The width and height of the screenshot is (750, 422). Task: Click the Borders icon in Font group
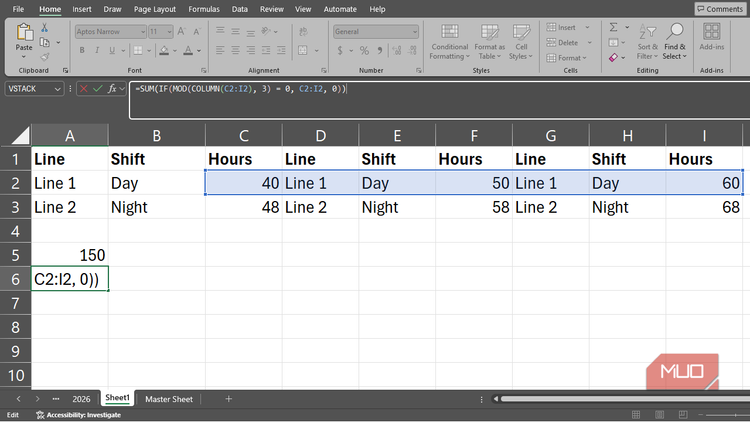(x=138, y=50)
